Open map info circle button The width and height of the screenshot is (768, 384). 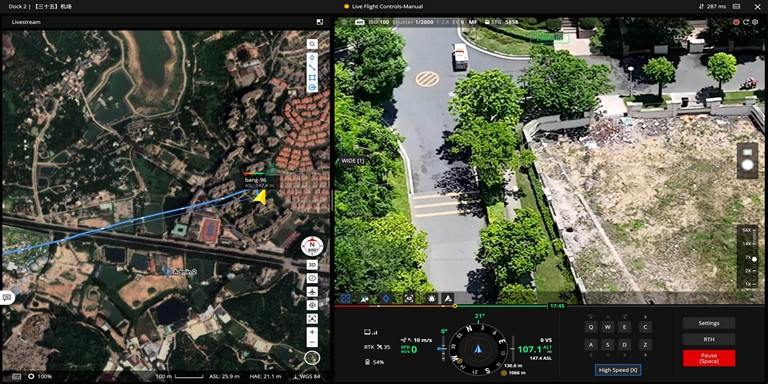pyautogui.click(x=312, y=278)
